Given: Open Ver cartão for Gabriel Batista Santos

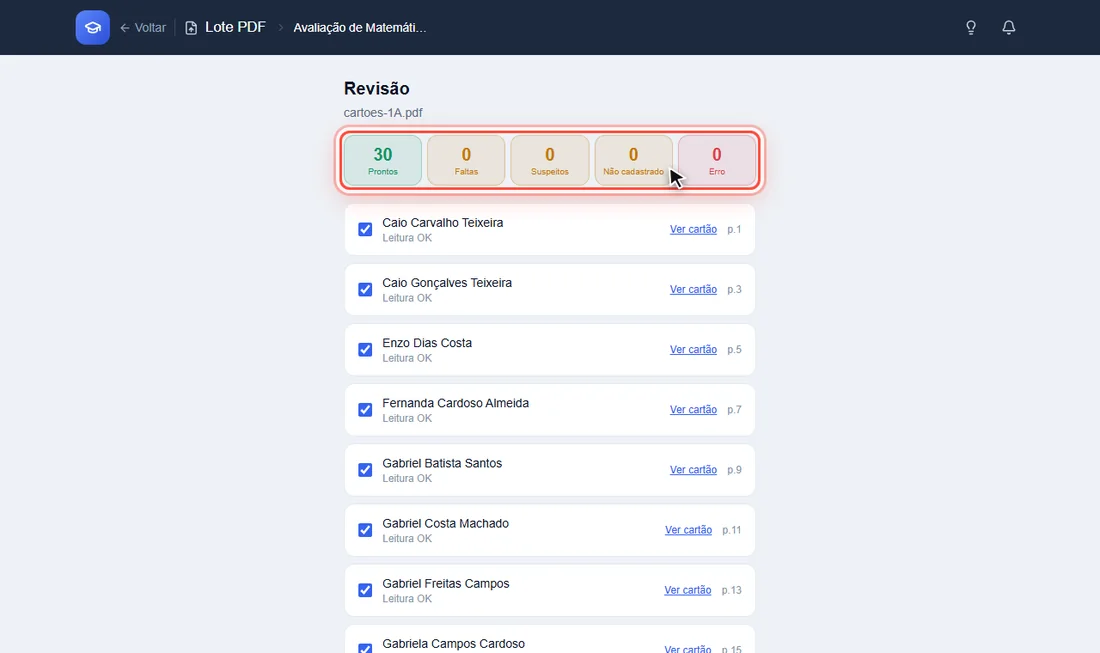Looking at the screenshot, I should point(693,470).
